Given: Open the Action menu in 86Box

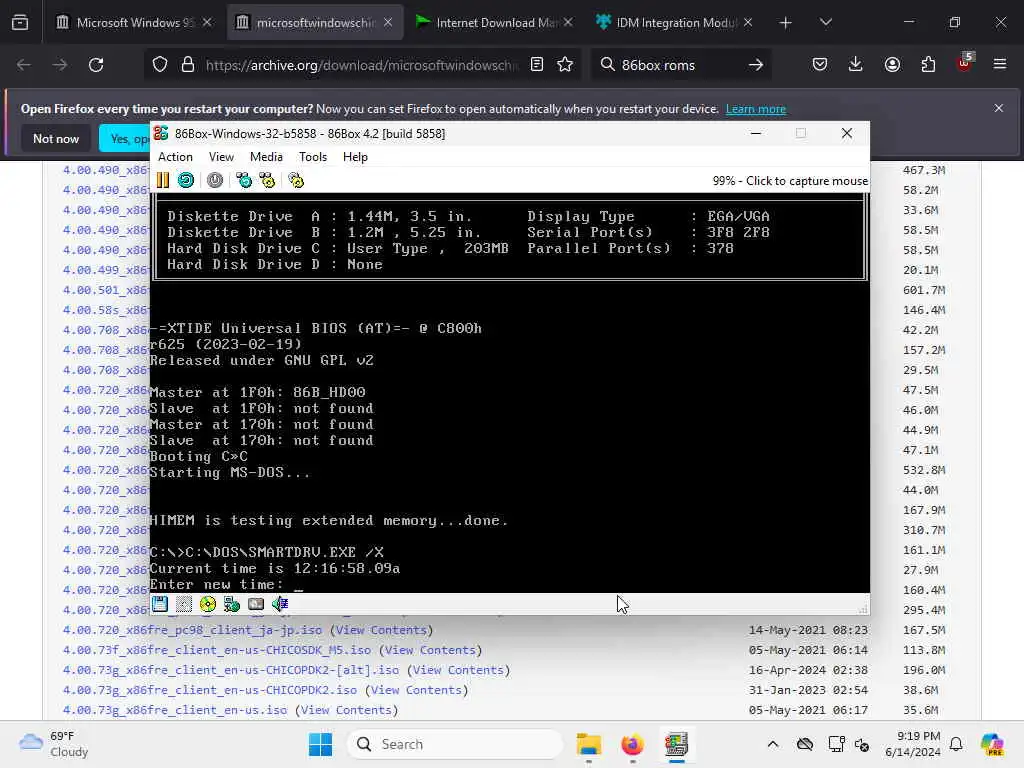Looking at the screenshot, I should [175, 157].
